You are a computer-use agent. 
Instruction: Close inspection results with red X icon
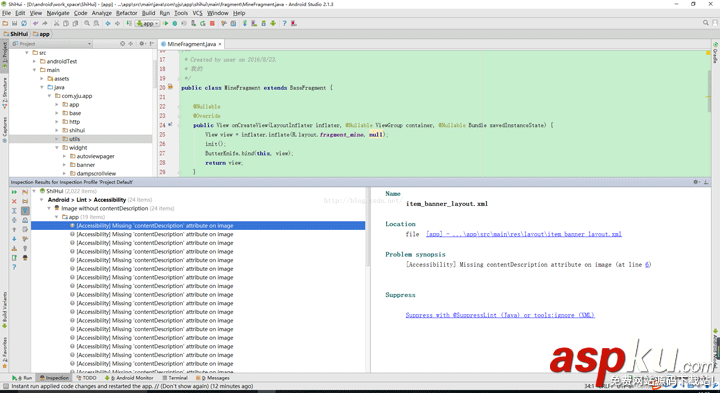coord(14,201)
